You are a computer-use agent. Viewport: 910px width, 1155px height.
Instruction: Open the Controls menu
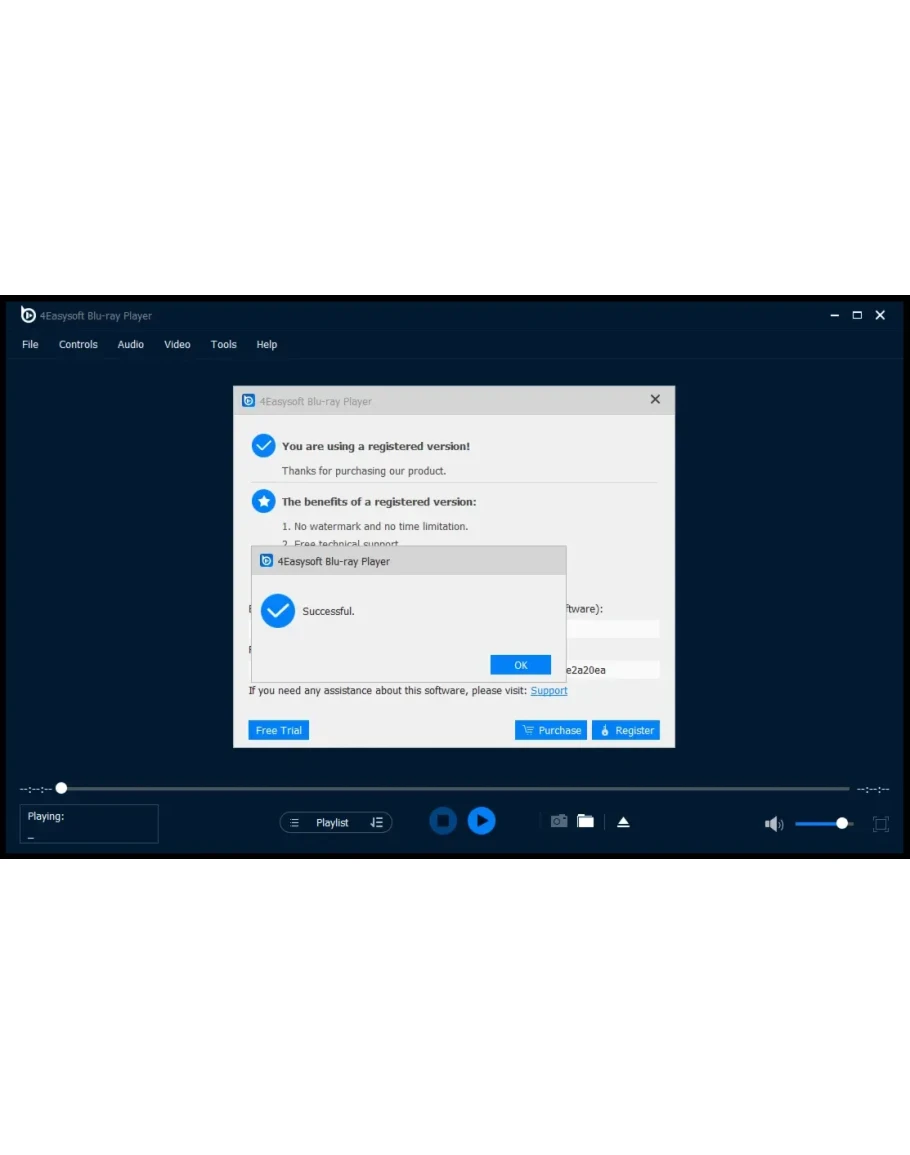(x=78, y=344)
